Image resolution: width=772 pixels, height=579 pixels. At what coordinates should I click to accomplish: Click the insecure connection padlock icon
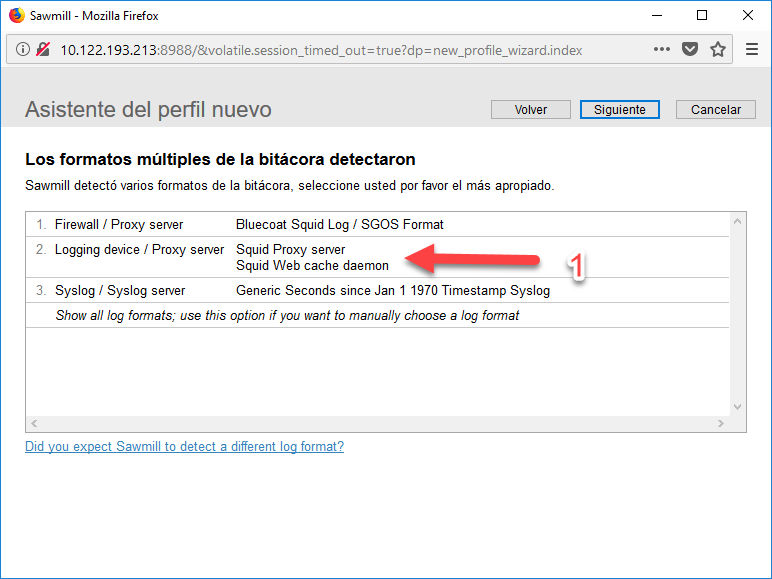pos(43,49)
